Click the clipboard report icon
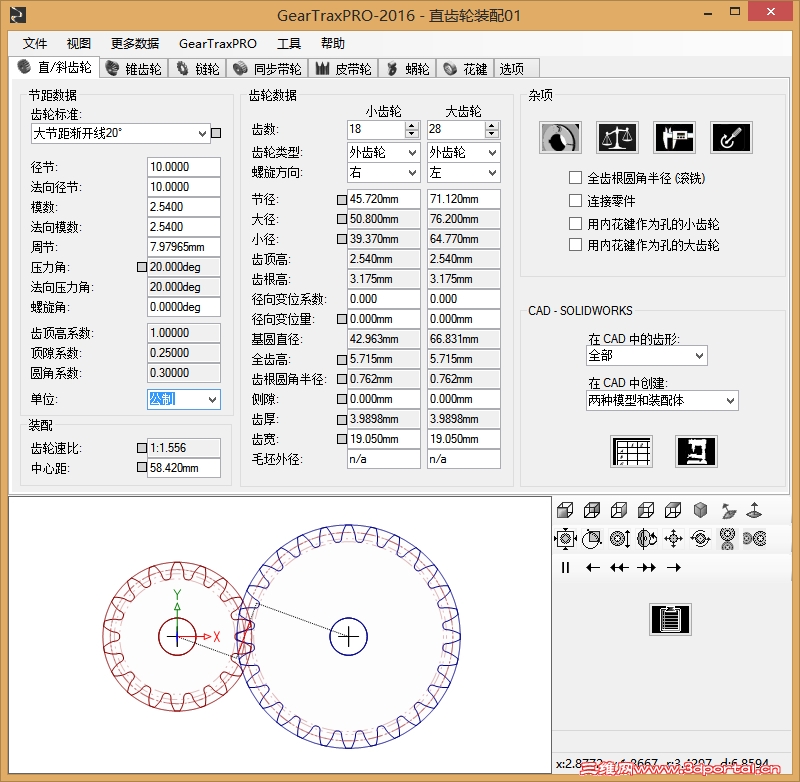Screen dimensions: 800x782 point(670,619)
